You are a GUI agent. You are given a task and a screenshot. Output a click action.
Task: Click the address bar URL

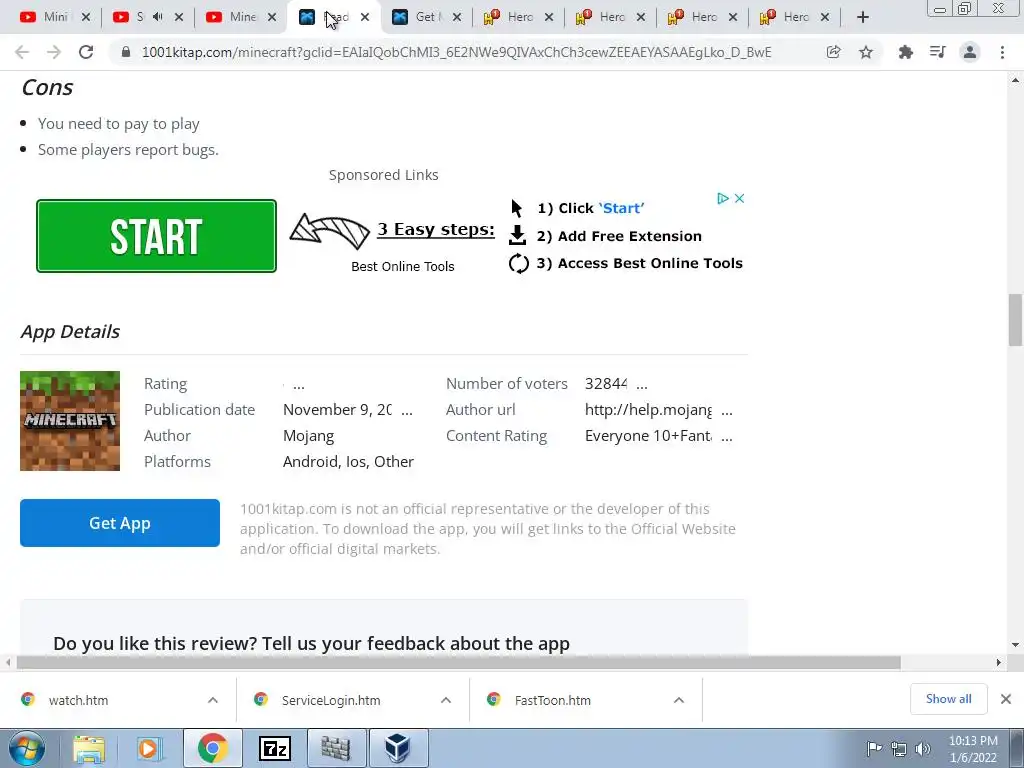[x=456, y=52]
